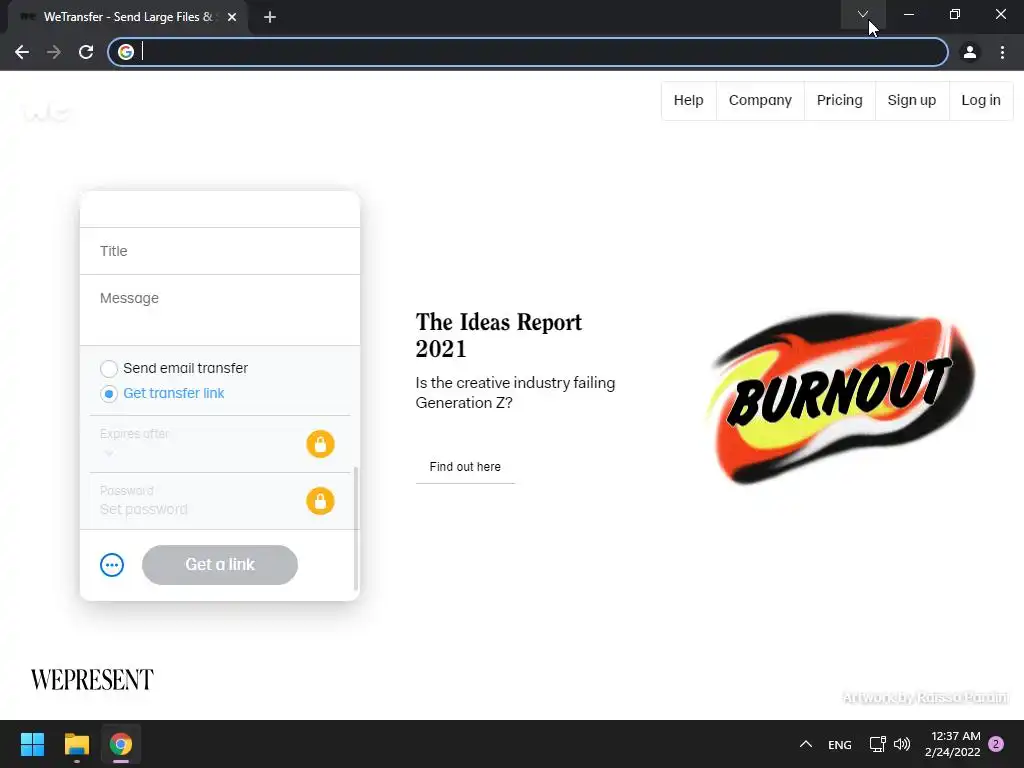Reload the page with the refresh icon
The height and width of the screenshot is (768, 1024).
(x=86, y=52)
